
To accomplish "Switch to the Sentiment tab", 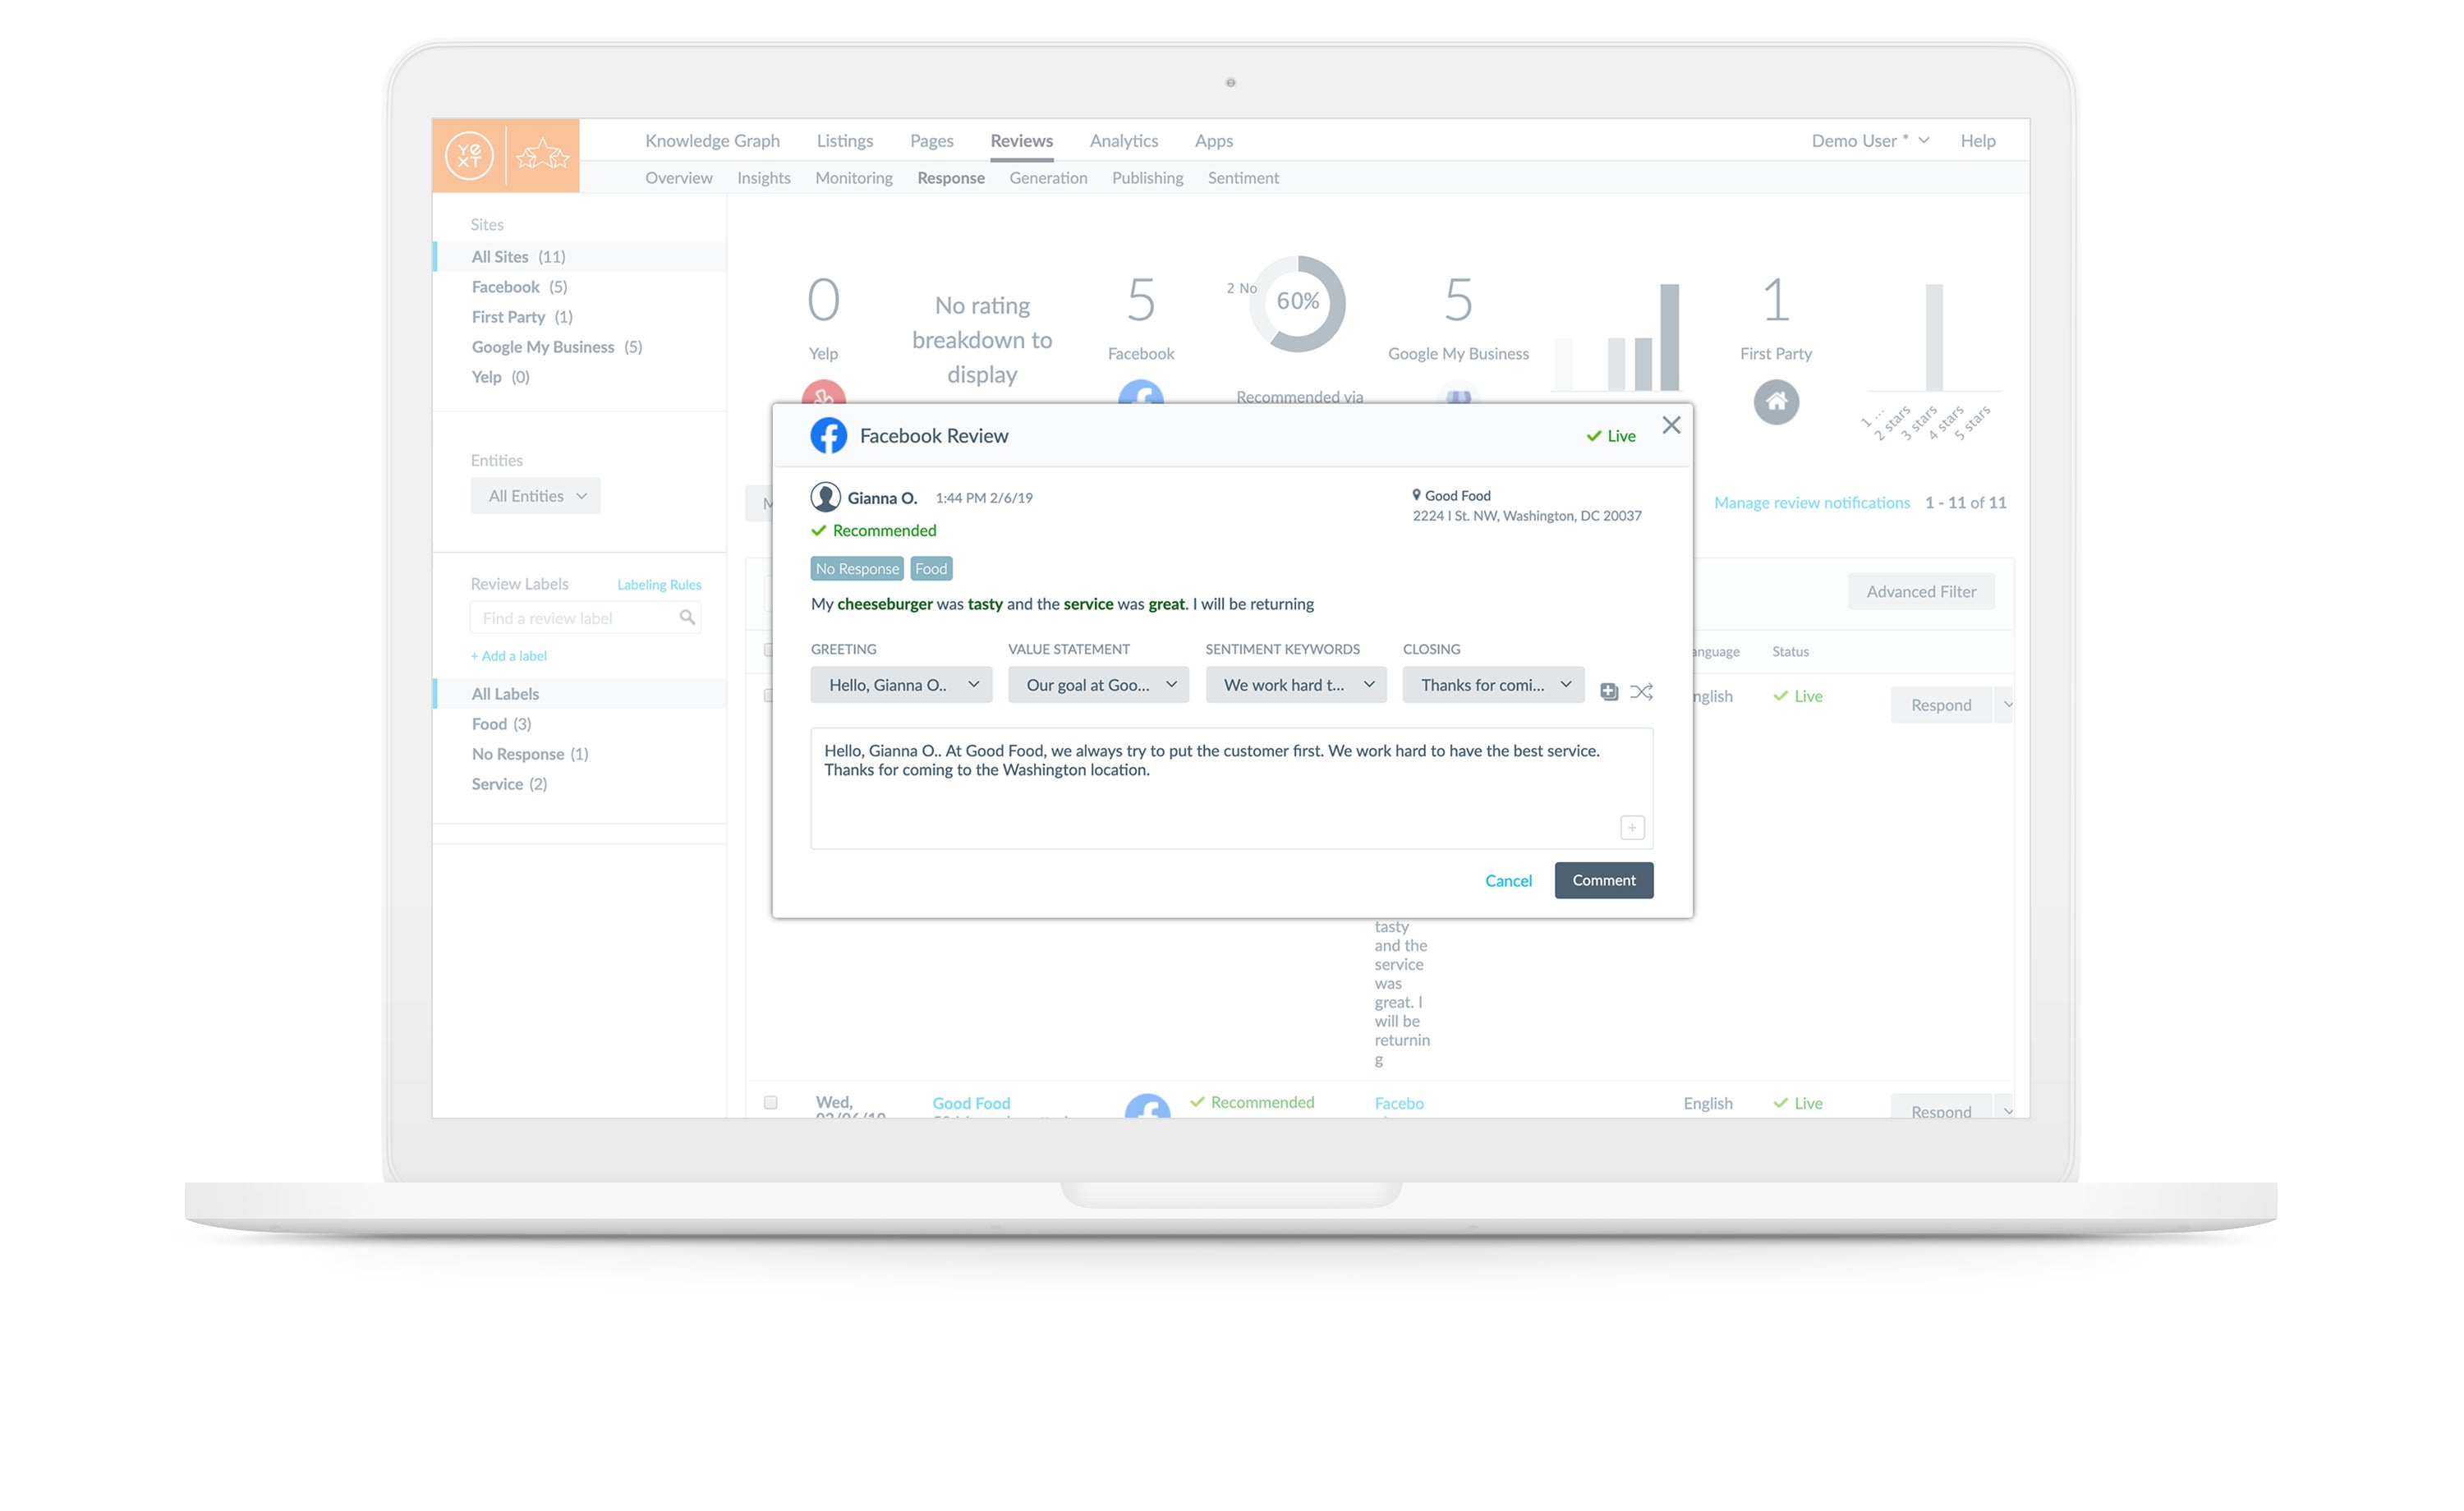I will click(x=1243, y=177).
